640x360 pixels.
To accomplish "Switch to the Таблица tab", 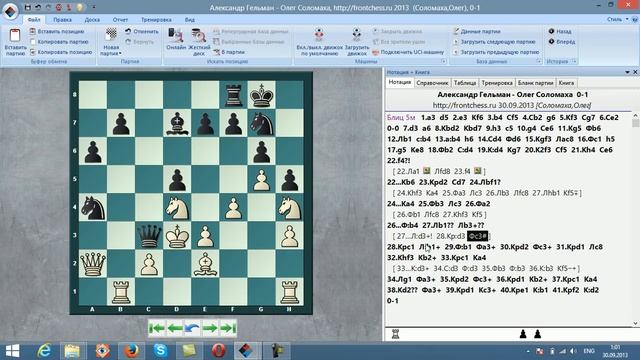I will [x=464, y=83].
